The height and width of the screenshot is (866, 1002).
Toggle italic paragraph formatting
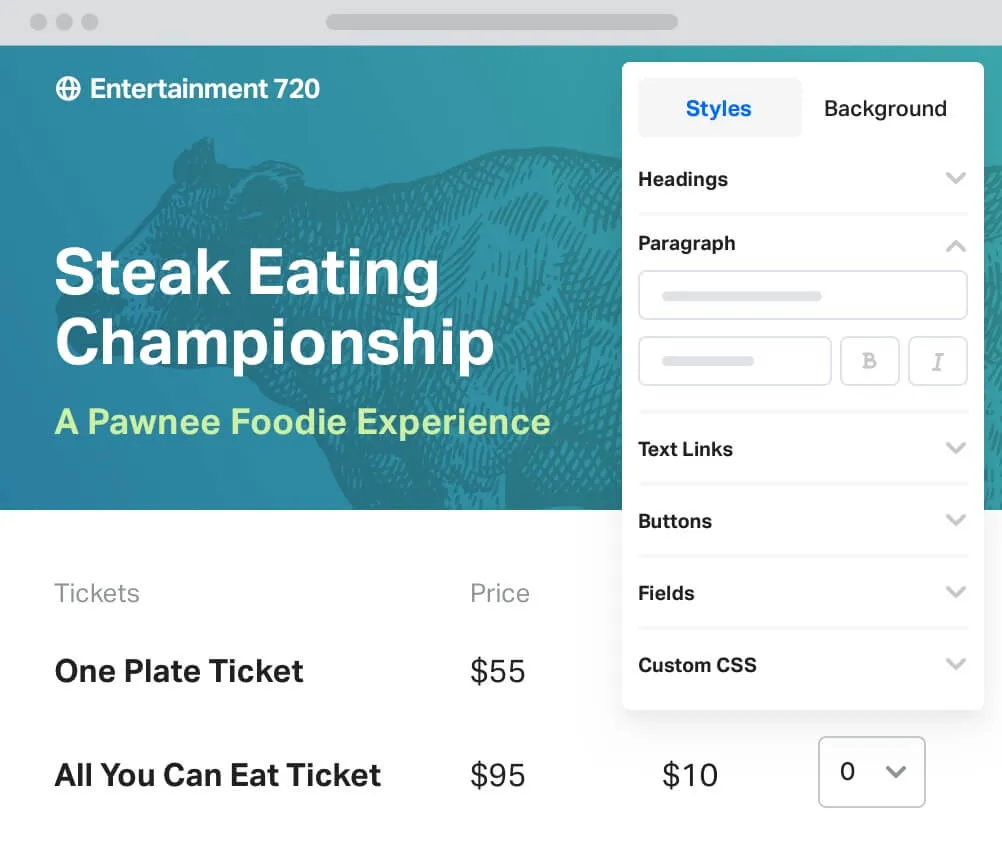937,361
